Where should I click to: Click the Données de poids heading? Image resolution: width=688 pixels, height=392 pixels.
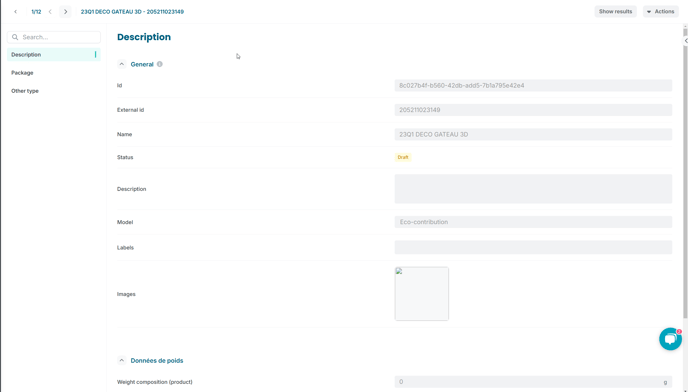click(x=157, y=360)
